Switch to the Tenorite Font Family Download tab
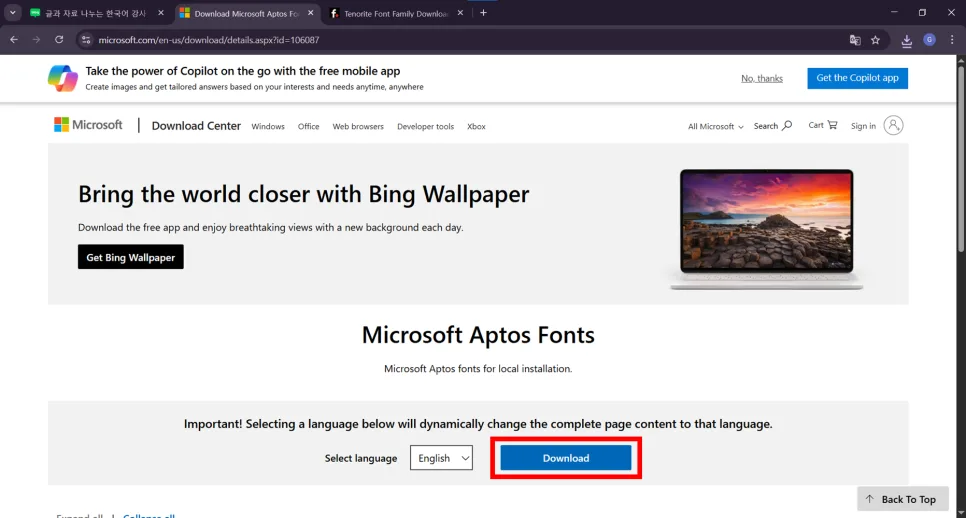This screenshot has height=518, width=966. (x=397, y=13)
